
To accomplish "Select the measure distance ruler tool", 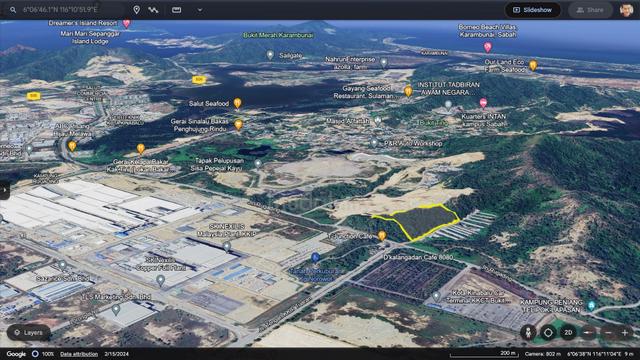I will pyautogui.click(x=176, y=10).
